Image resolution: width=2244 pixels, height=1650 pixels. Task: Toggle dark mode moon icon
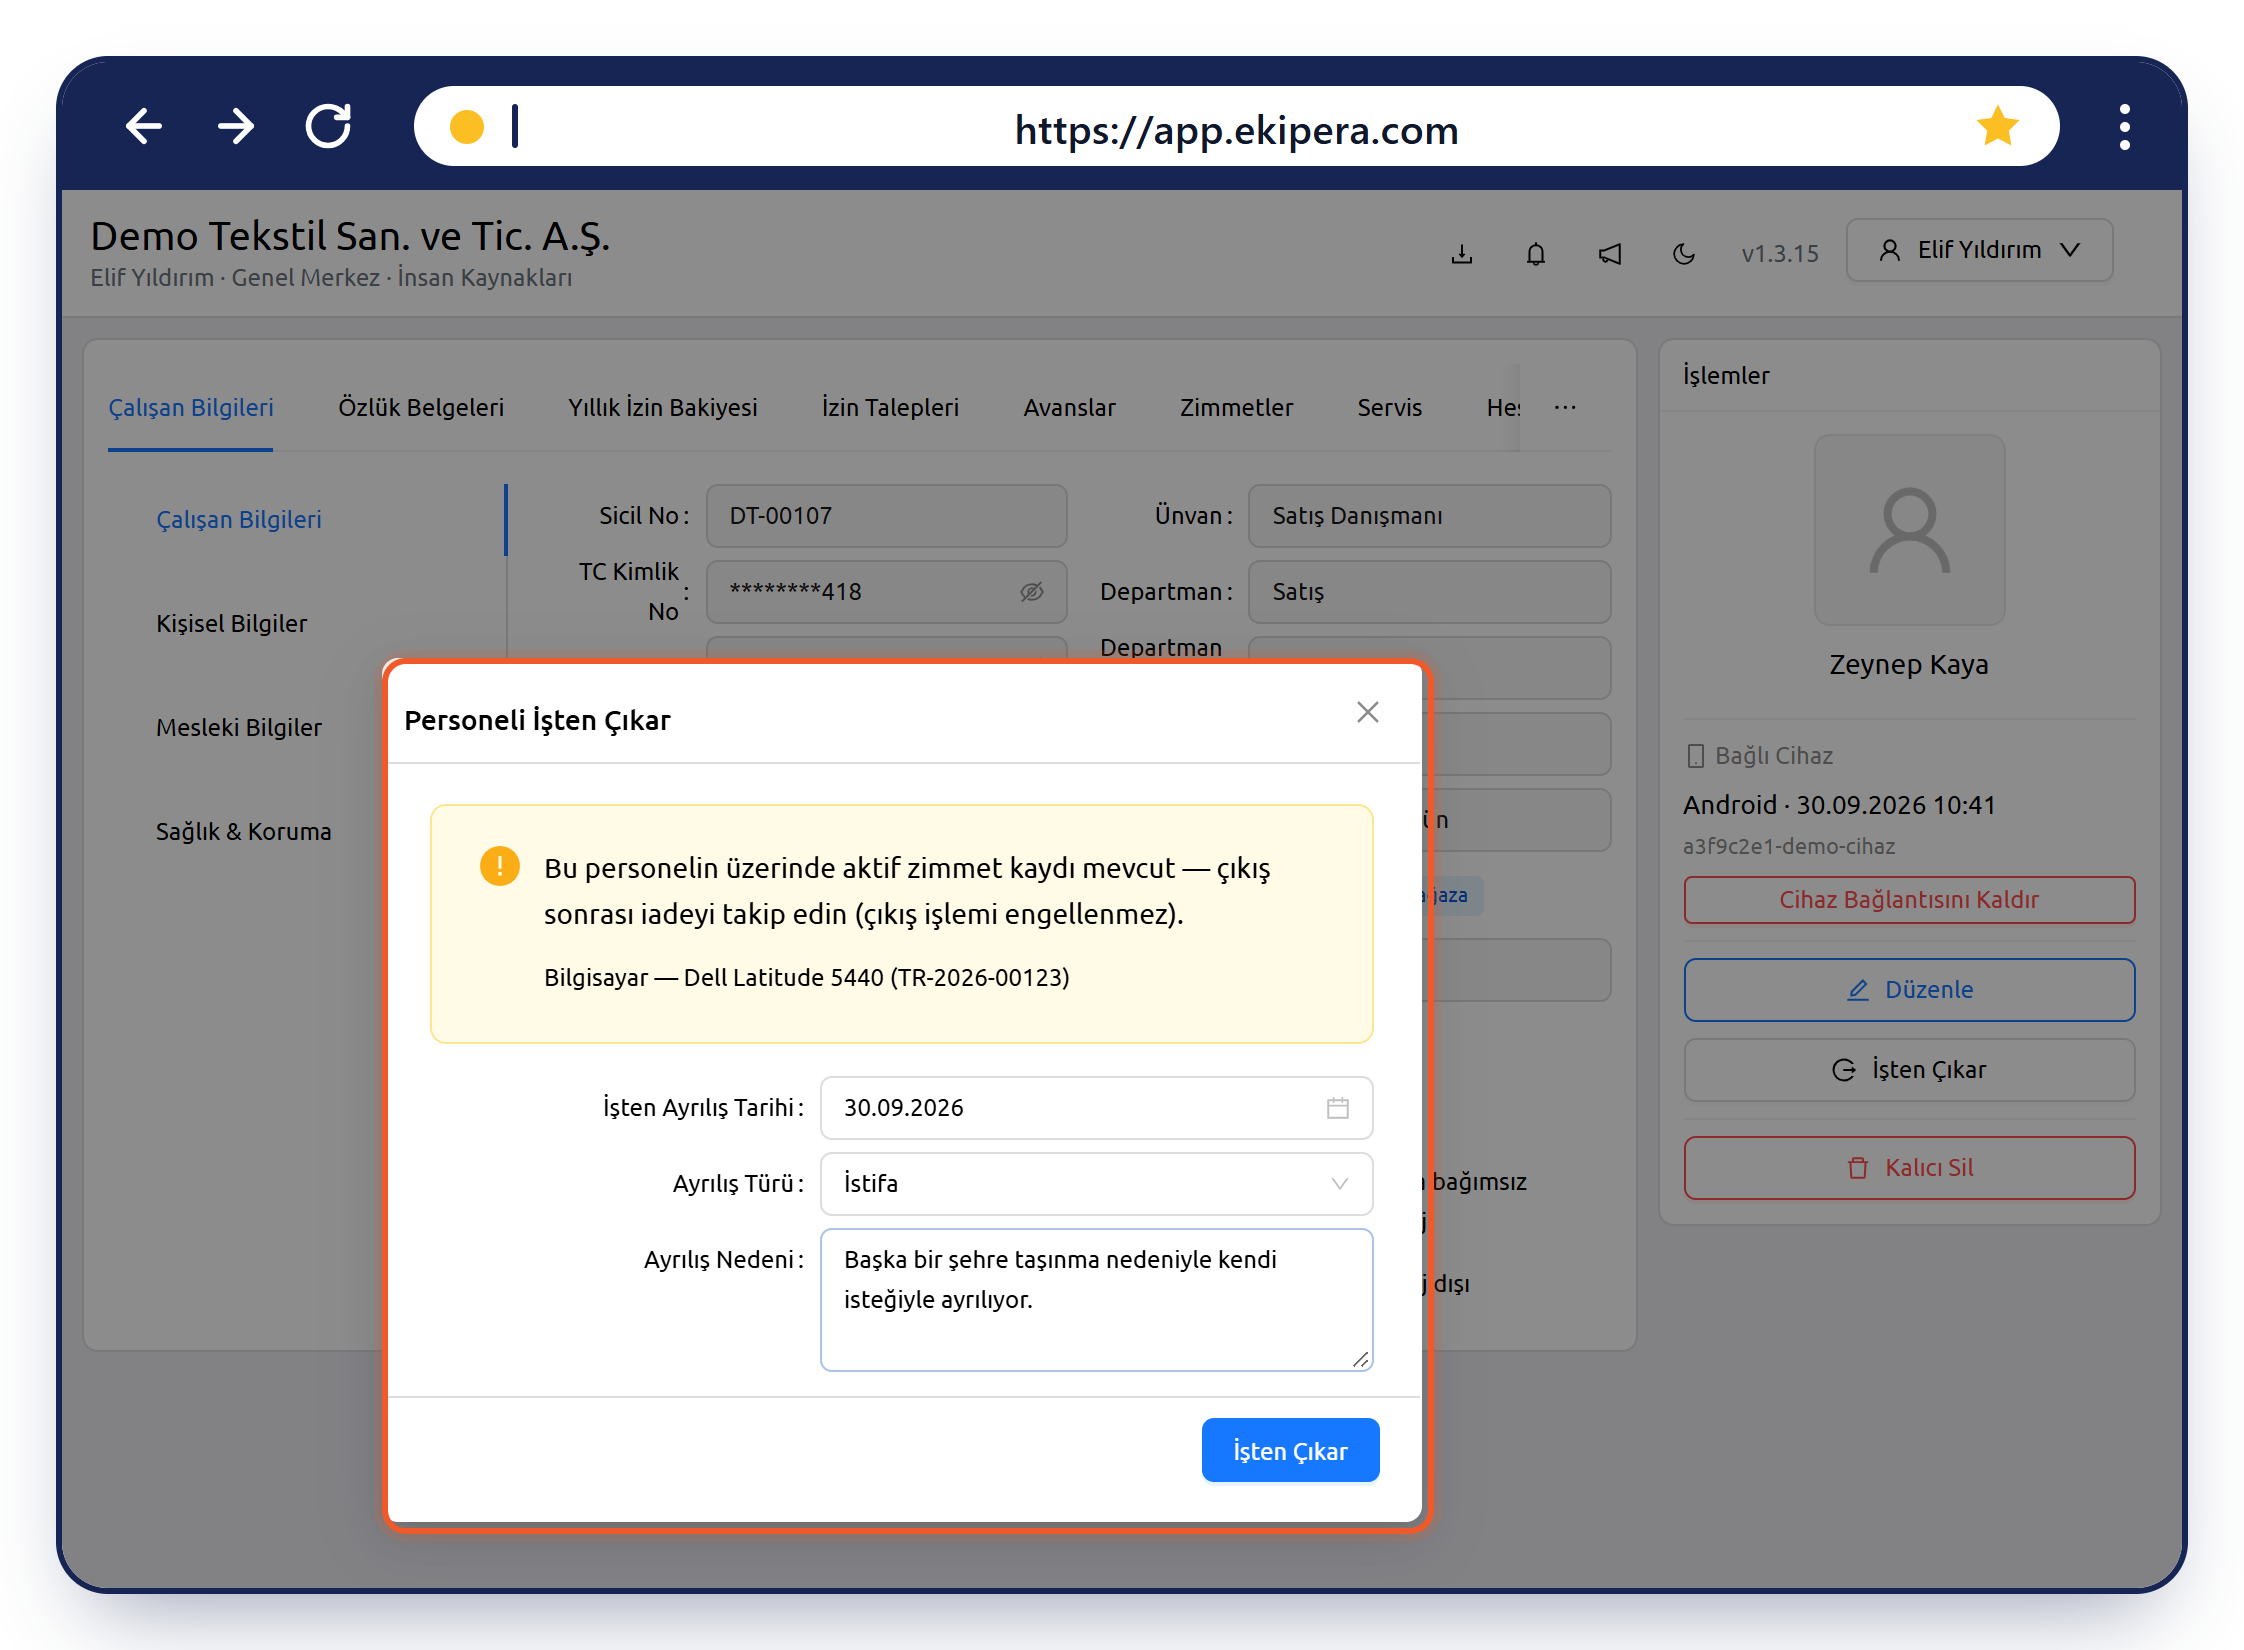coord(1684,254)
